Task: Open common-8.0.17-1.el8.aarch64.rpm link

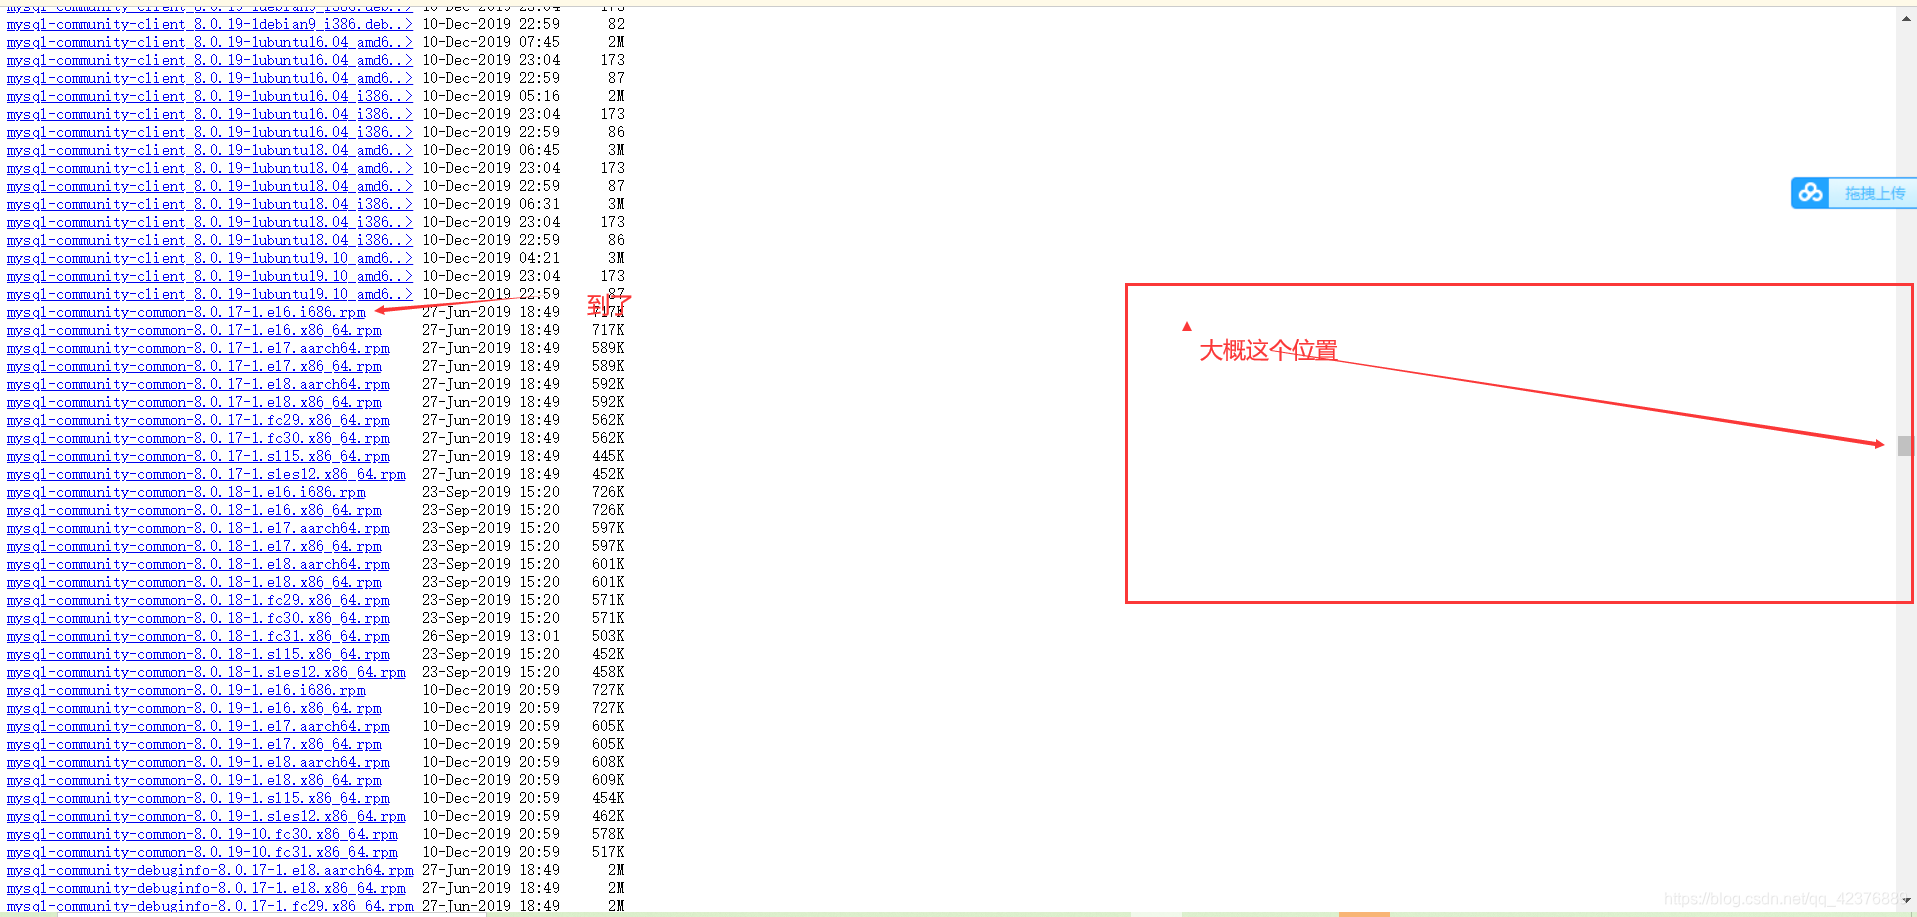Action: pos(198,384)
